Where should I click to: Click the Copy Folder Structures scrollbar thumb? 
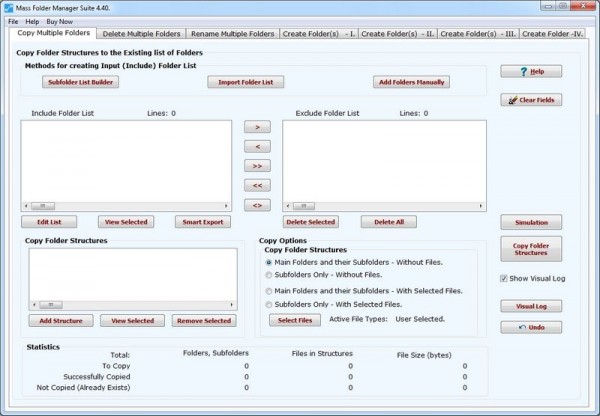coord(51,305)
